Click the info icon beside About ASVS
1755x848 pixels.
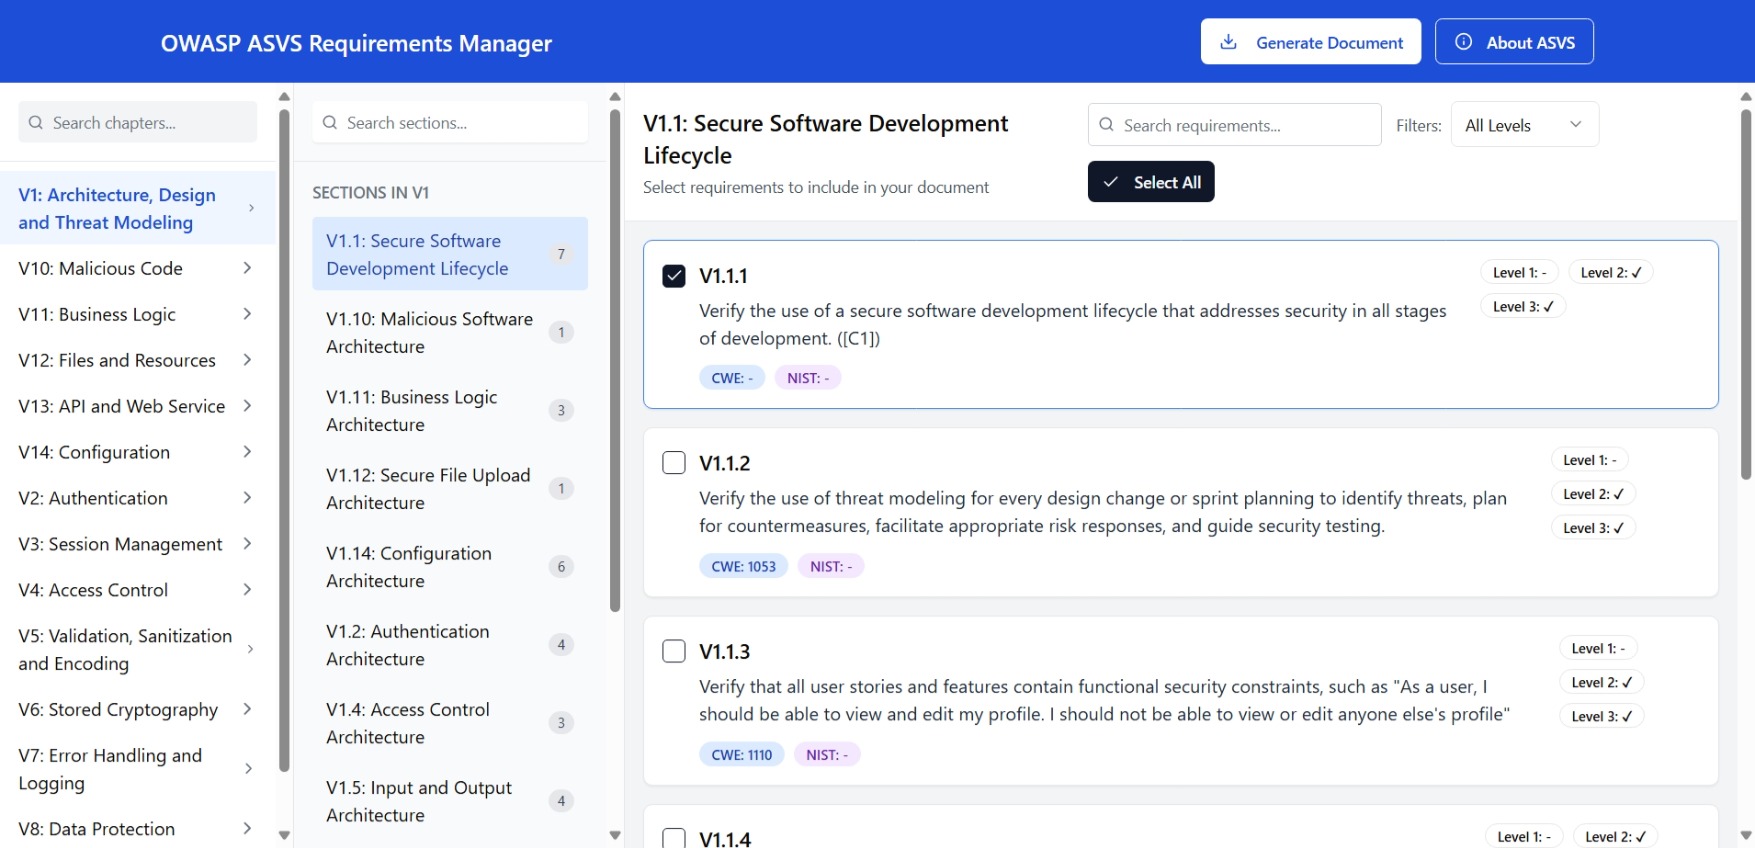[x=1463, y=42]
